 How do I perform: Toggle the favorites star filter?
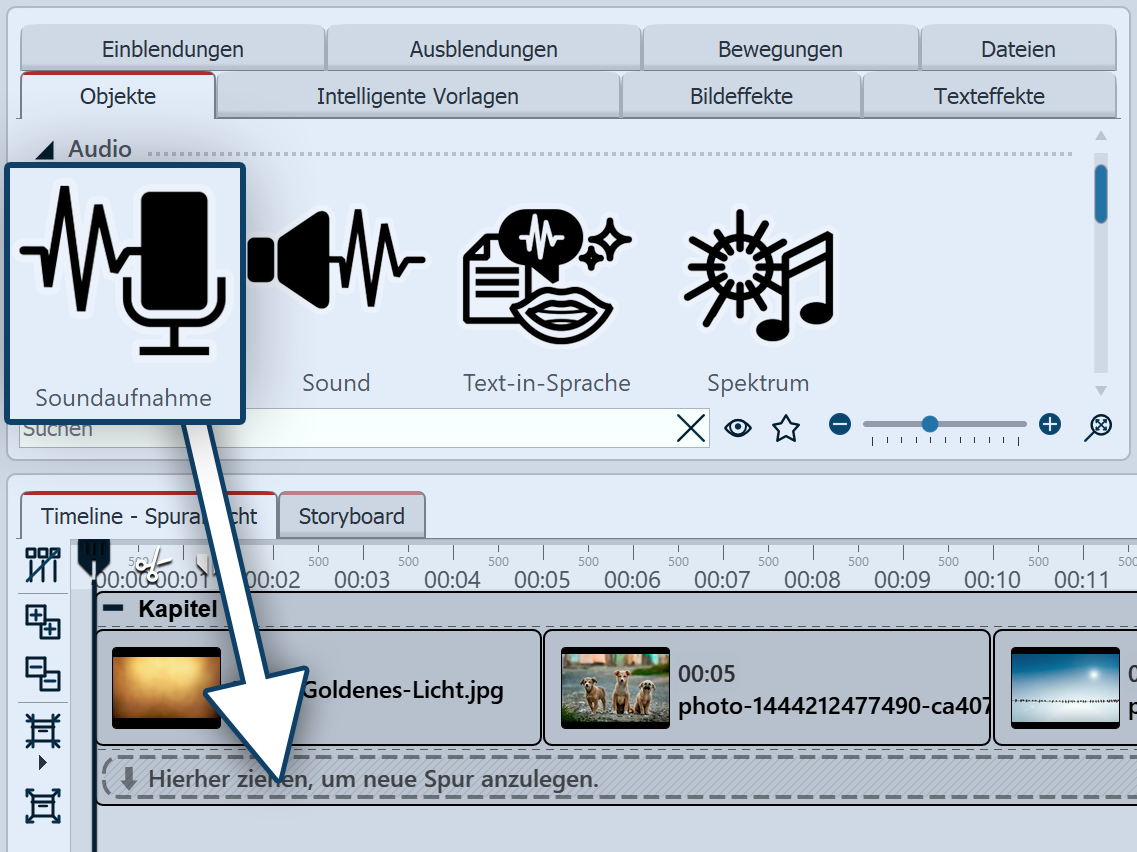[786, 427]
